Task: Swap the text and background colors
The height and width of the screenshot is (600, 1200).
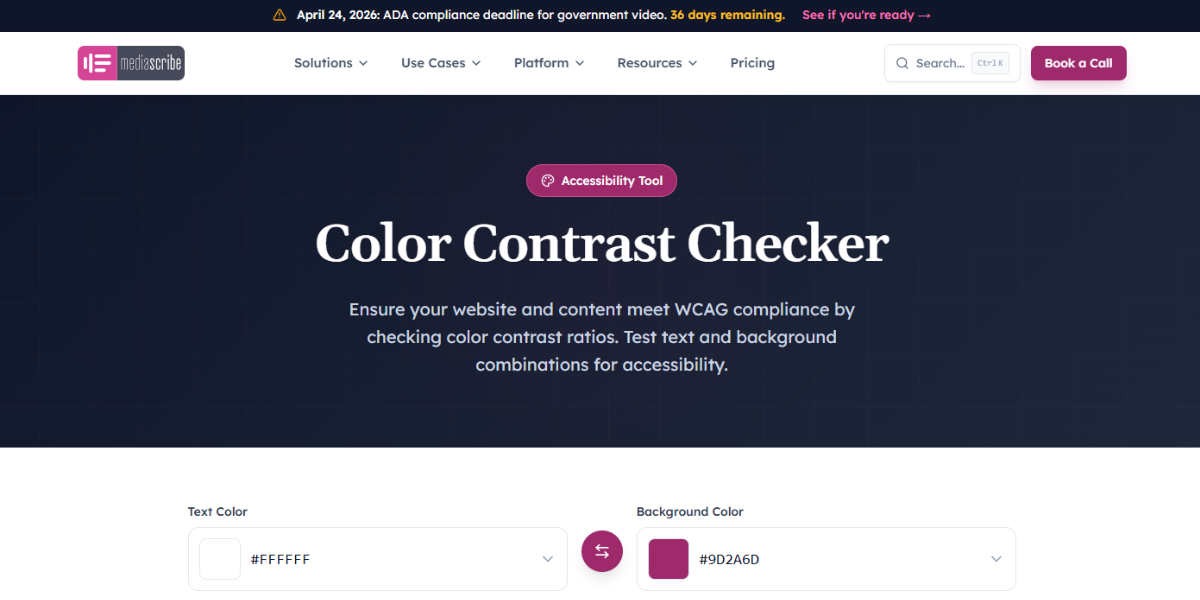Action: coord(601,551)
